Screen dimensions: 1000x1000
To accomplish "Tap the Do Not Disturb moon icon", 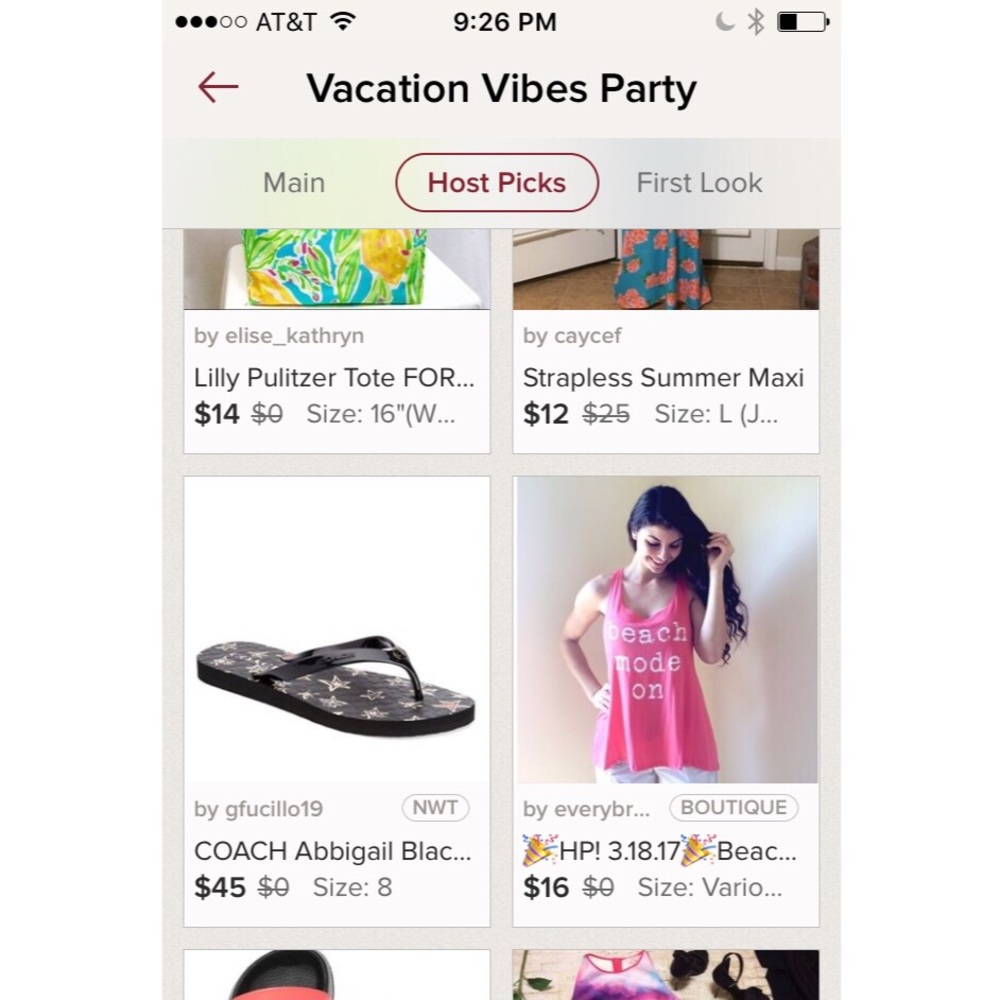I will click(x=724, y=21).
